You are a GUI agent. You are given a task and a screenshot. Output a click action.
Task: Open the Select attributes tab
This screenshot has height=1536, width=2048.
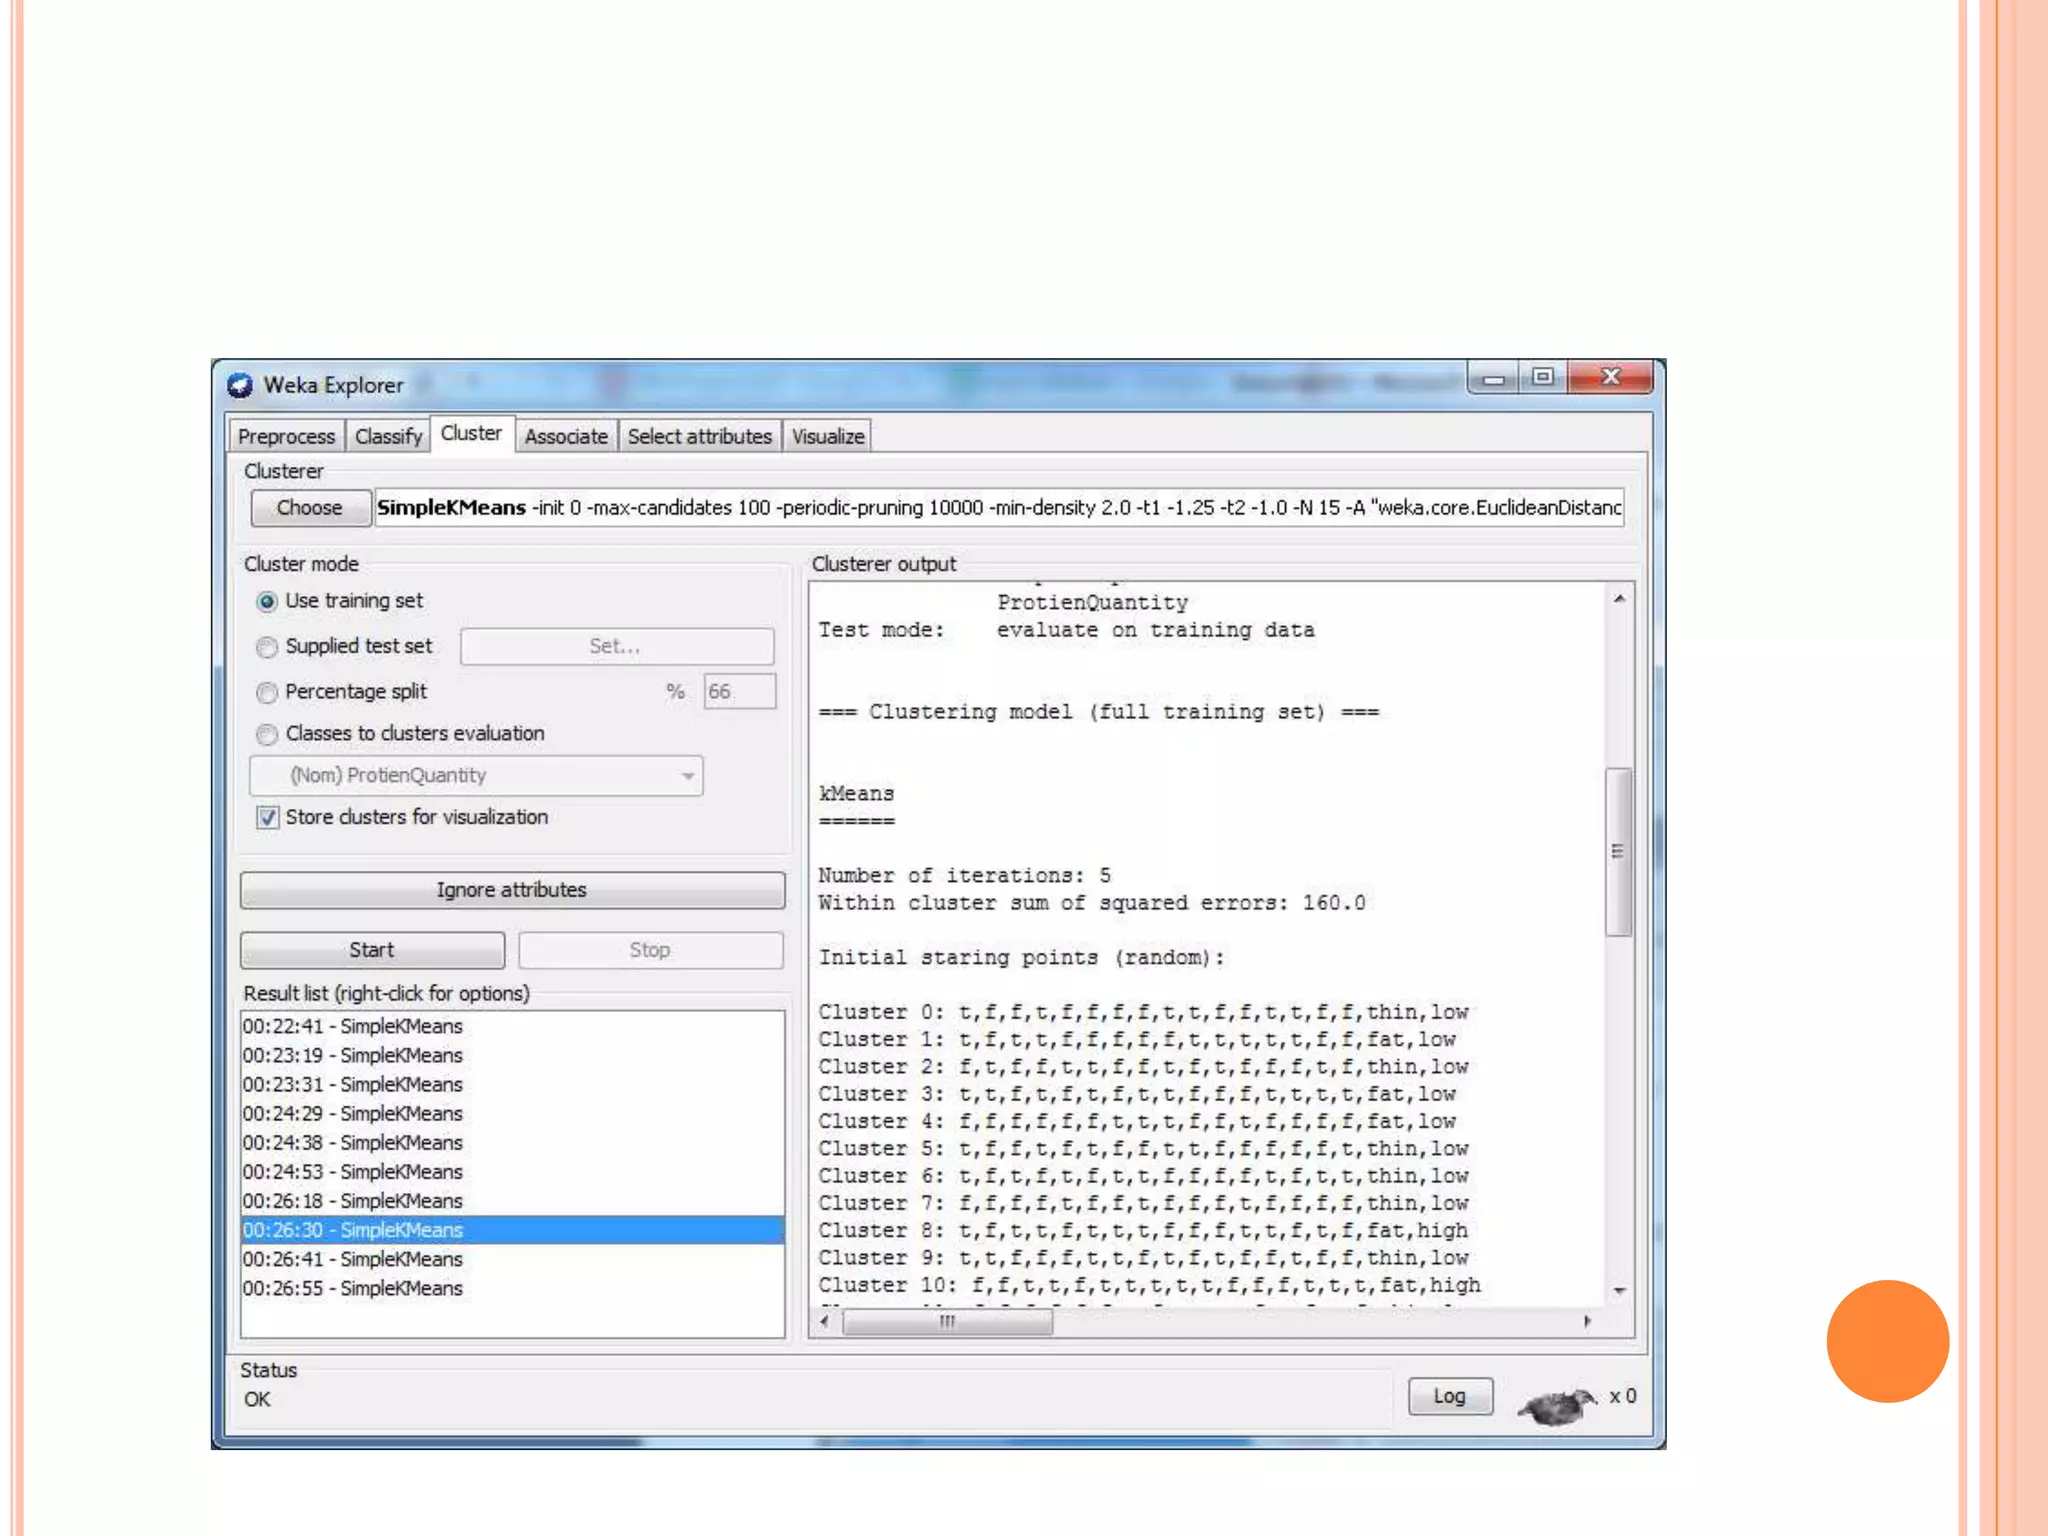pos(699,437)
